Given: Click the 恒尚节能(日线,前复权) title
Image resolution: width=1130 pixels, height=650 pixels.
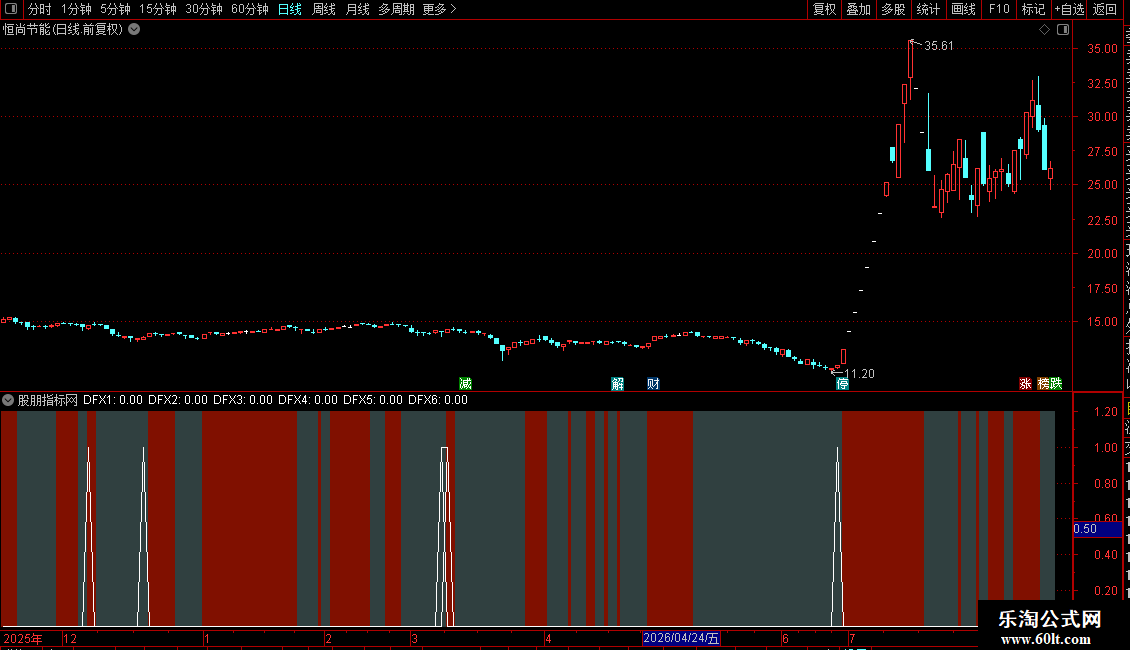Looking at the screenshot, I should (63, 30).
